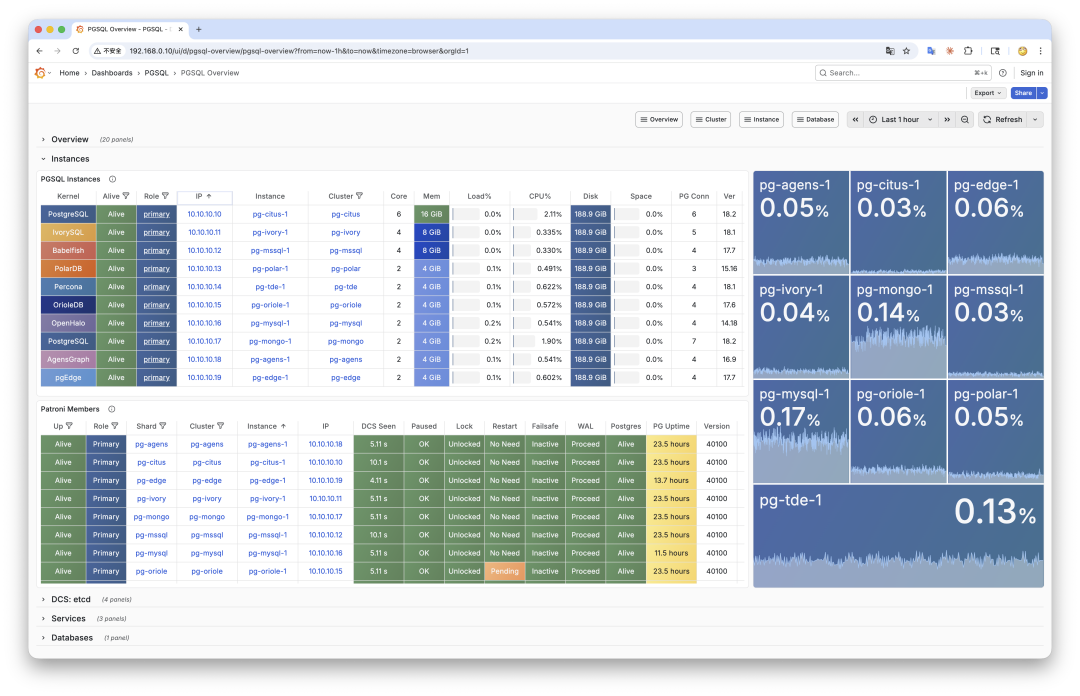This screenshot has height=696, width=1080.
Task: Click PGSQL Instances info icon
Action: (112, 179)
